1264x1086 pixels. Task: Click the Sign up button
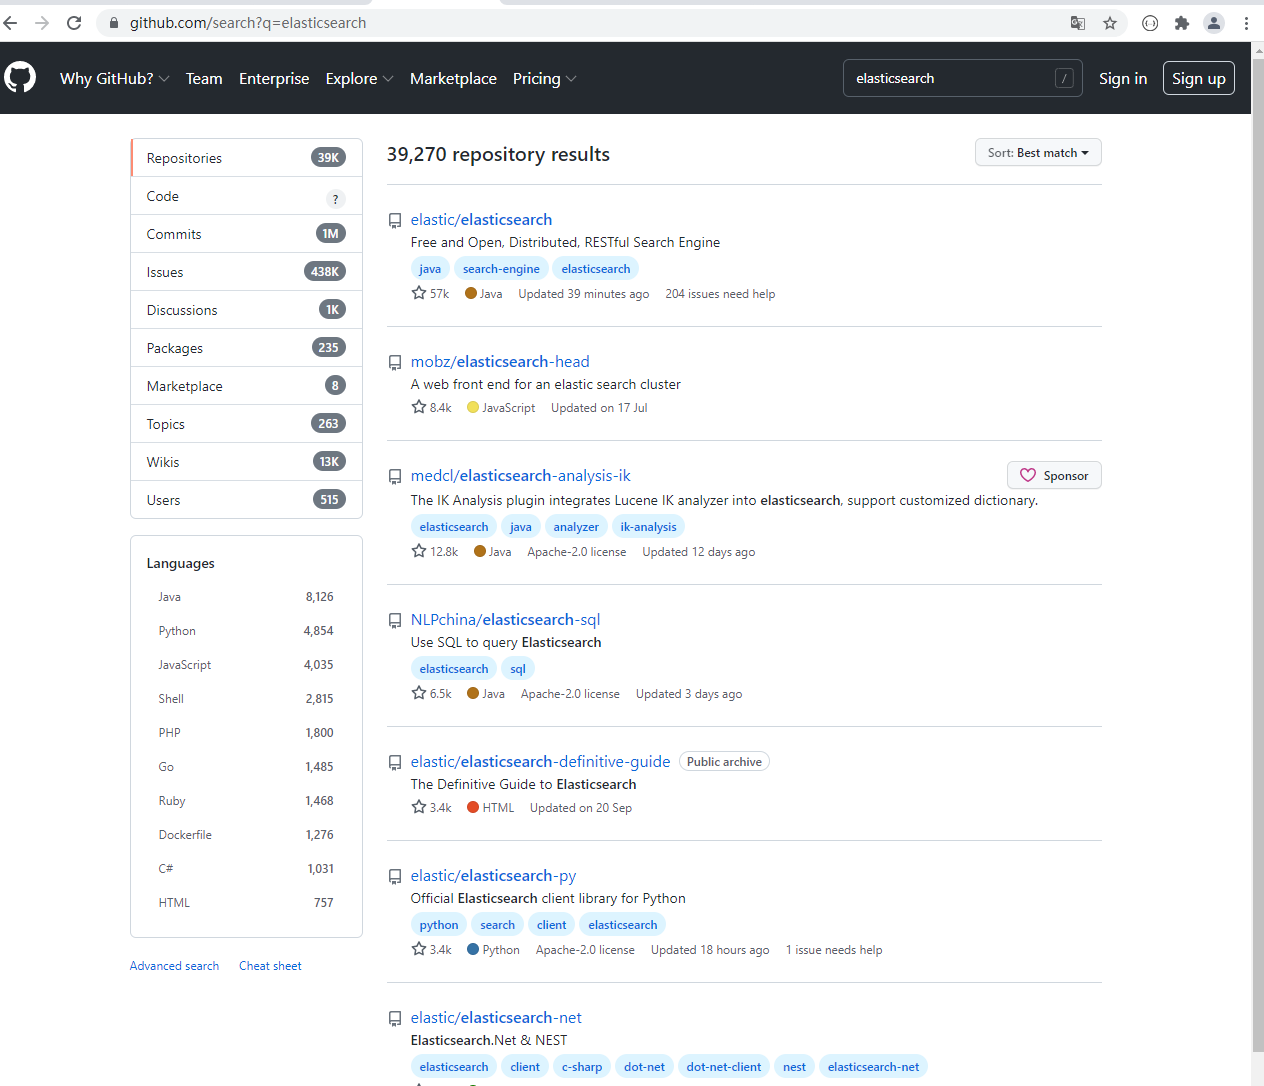click(1199, 78)
